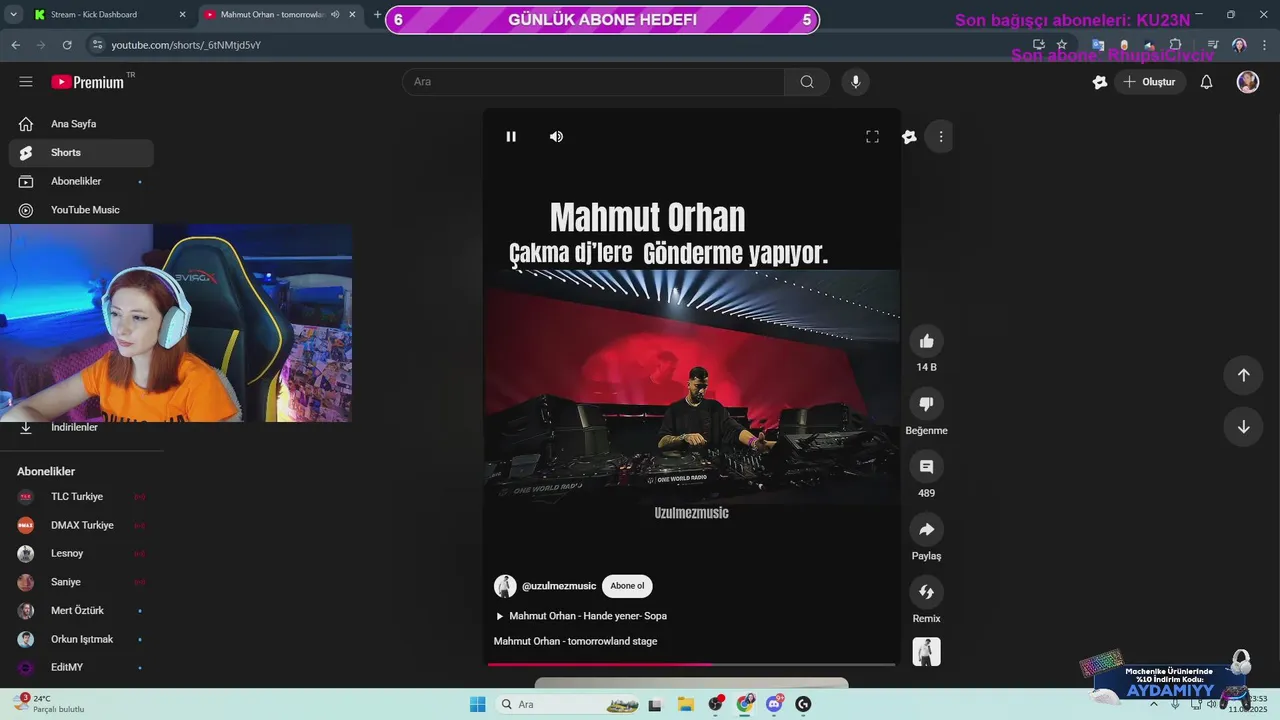The image size is (1280, 720).
Task: Subscribe with the Abone ol button
Action: [627, 586]
